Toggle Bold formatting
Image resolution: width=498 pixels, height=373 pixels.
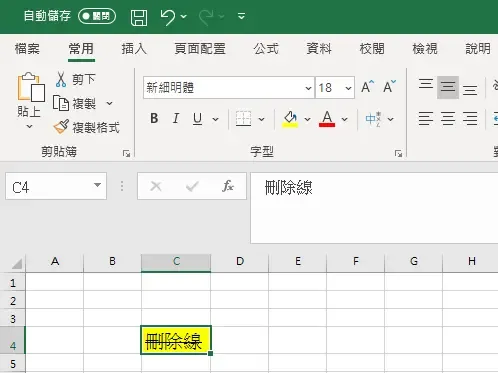click(154, 118)
